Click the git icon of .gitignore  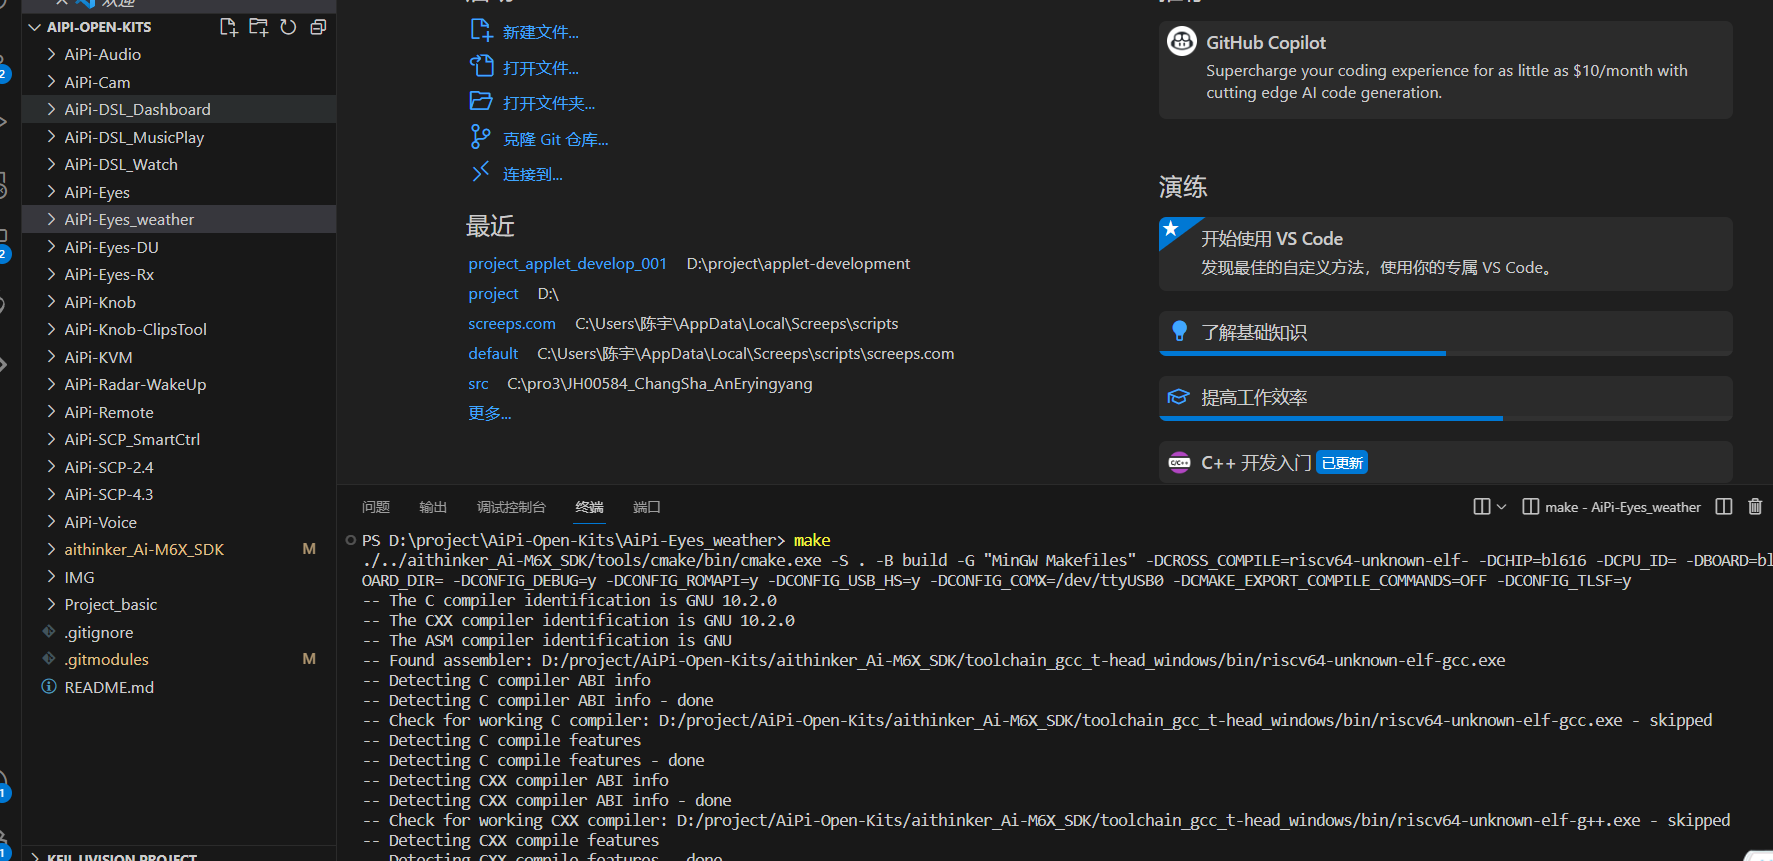point(49,631)
